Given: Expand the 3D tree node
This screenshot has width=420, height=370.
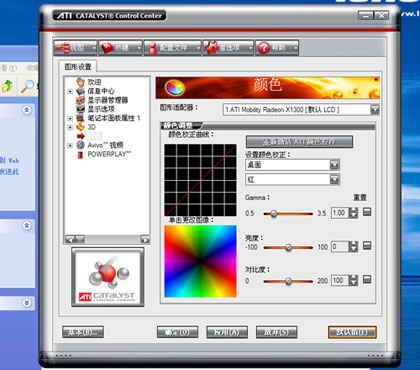Looking at the screenshot, I should click(x=70, y=127).
